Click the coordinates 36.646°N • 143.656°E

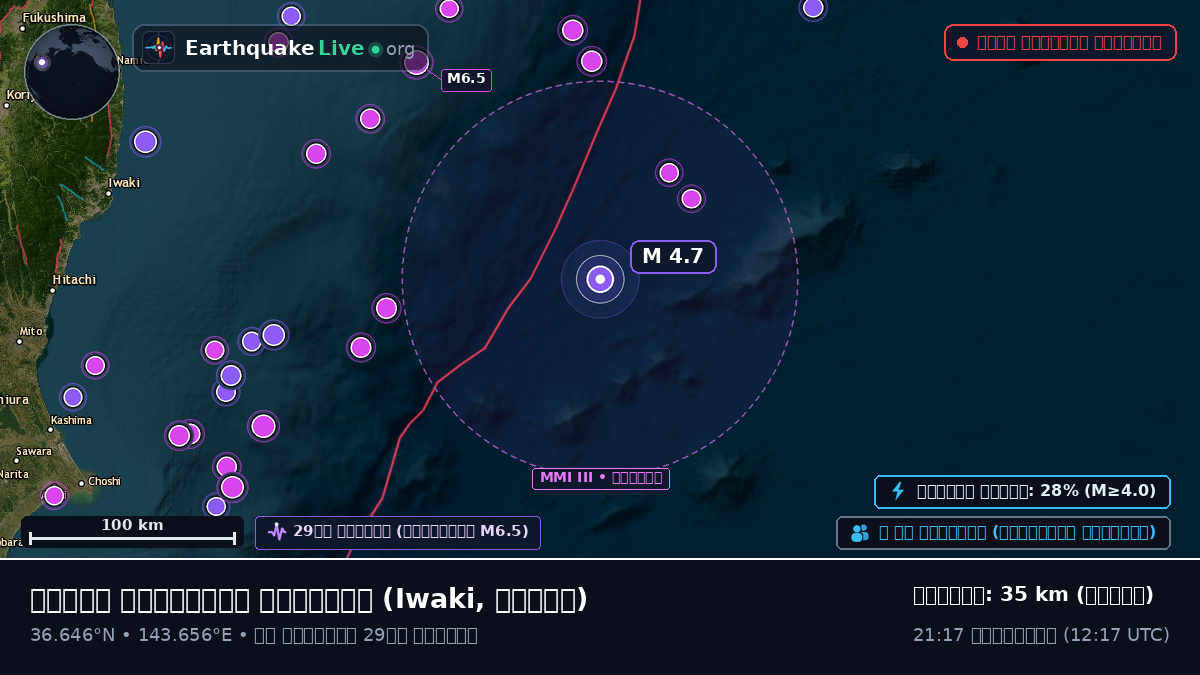pos(131,635)
